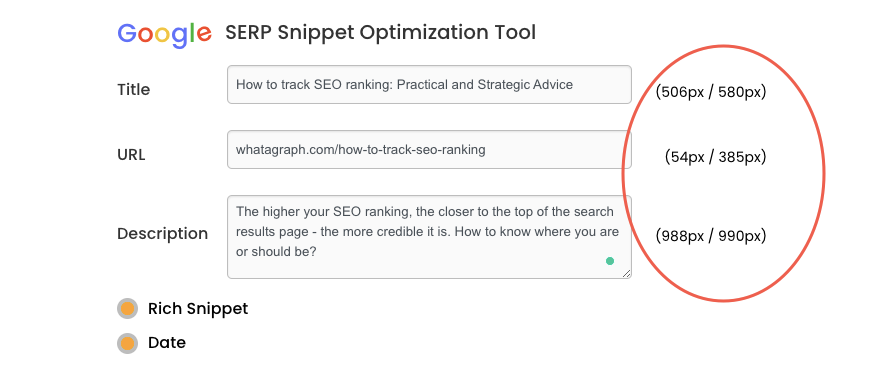The width and height of the screenshot is (883, 375).
Task: Toggle the Date switch
Action: pos(127,343)
